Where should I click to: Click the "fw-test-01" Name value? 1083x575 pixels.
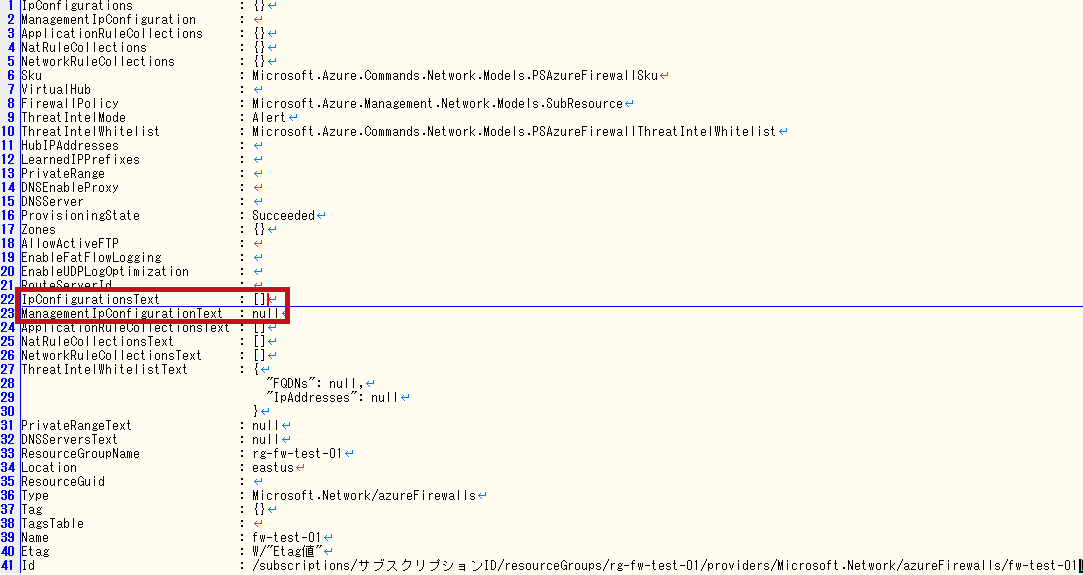(x=287, y=537)
